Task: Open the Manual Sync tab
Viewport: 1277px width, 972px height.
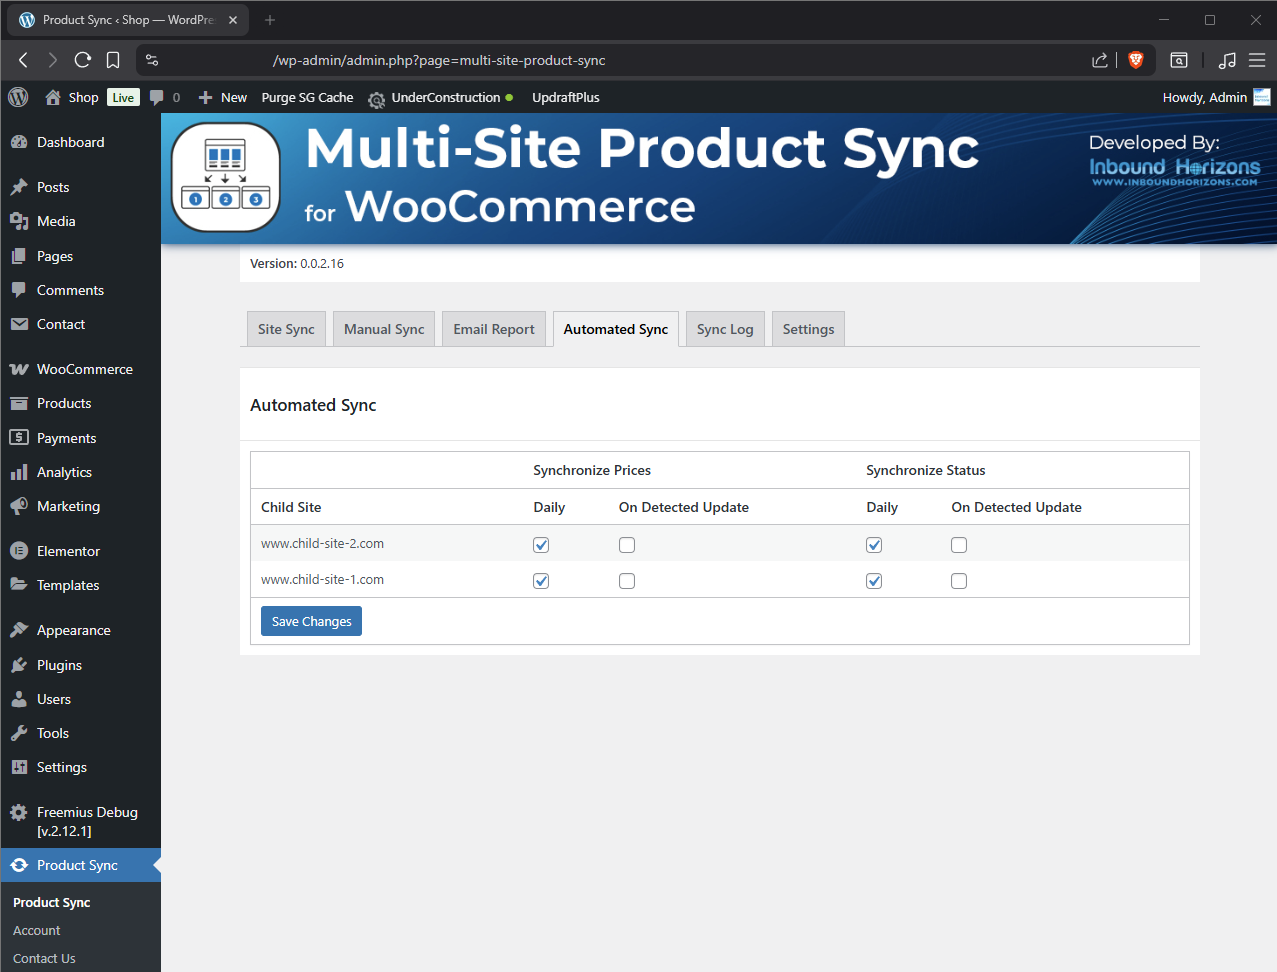Action: pos(384,329)
